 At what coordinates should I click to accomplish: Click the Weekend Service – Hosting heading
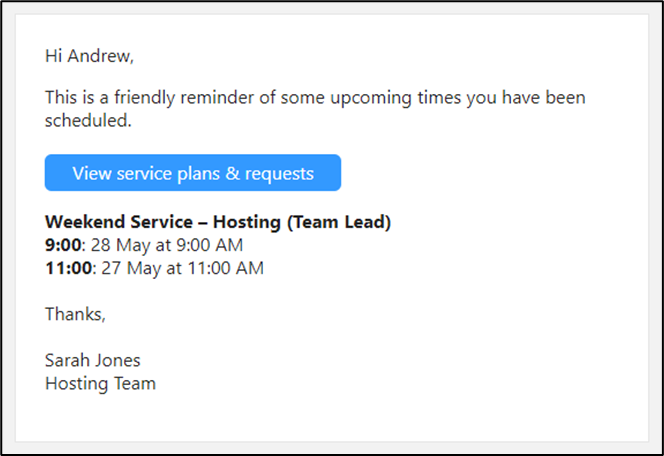(x=218, y=222)
